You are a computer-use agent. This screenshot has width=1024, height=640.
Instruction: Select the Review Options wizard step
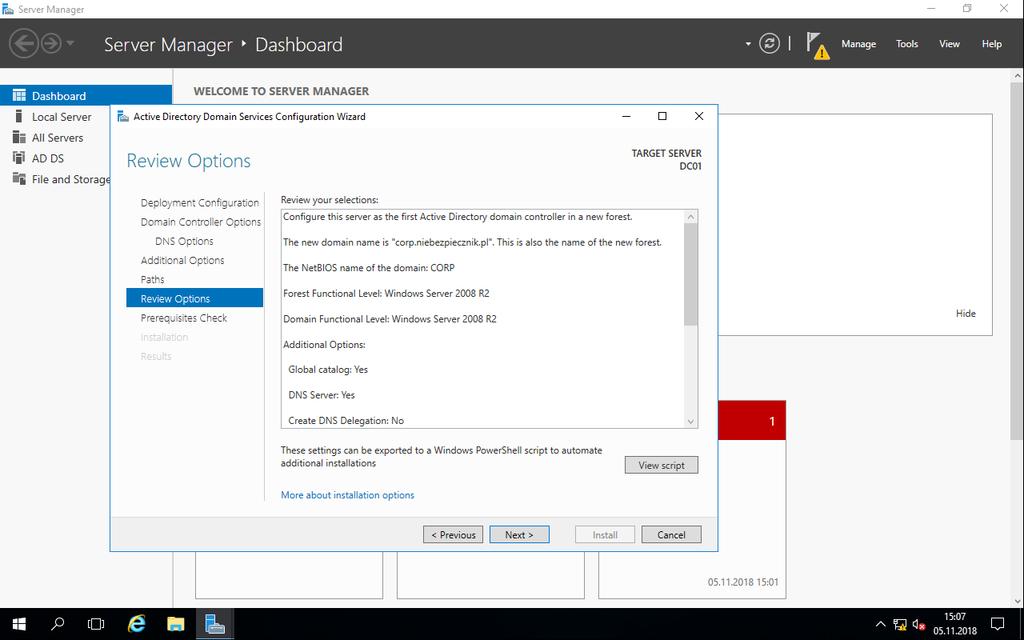pyautogui.click(x=195, y=298)
